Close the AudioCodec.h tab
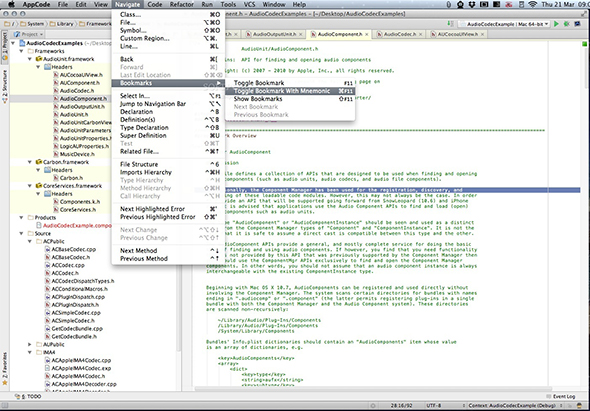This screenshot has height=411, width=590. (421, 34)
